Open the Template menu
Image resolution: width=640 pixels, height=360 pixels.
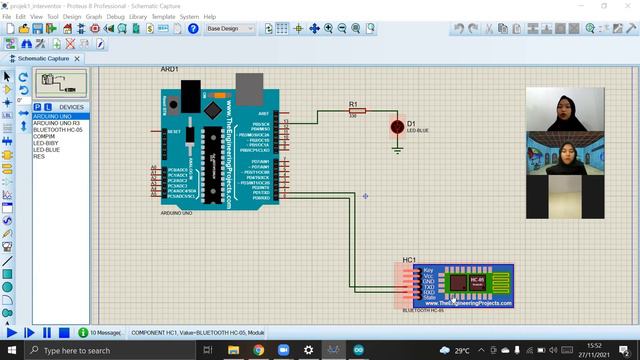163,17
